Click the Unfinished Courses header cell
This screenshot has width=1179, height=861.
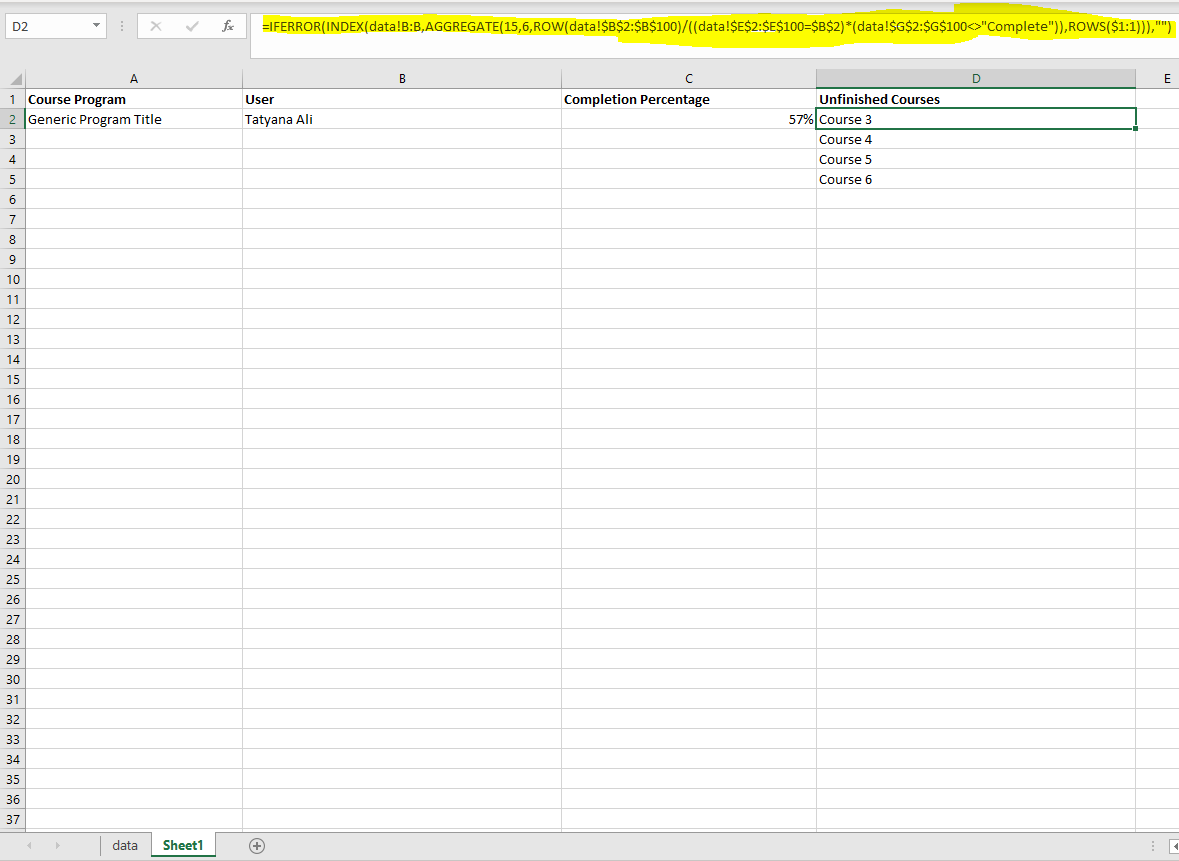coord(976,99)
